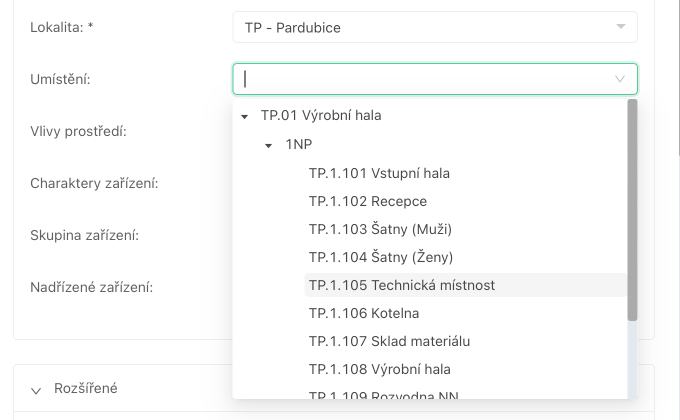Click the TP - Pardubice selection field
Viewport: 680px width, 420px height.
(420, 27)
